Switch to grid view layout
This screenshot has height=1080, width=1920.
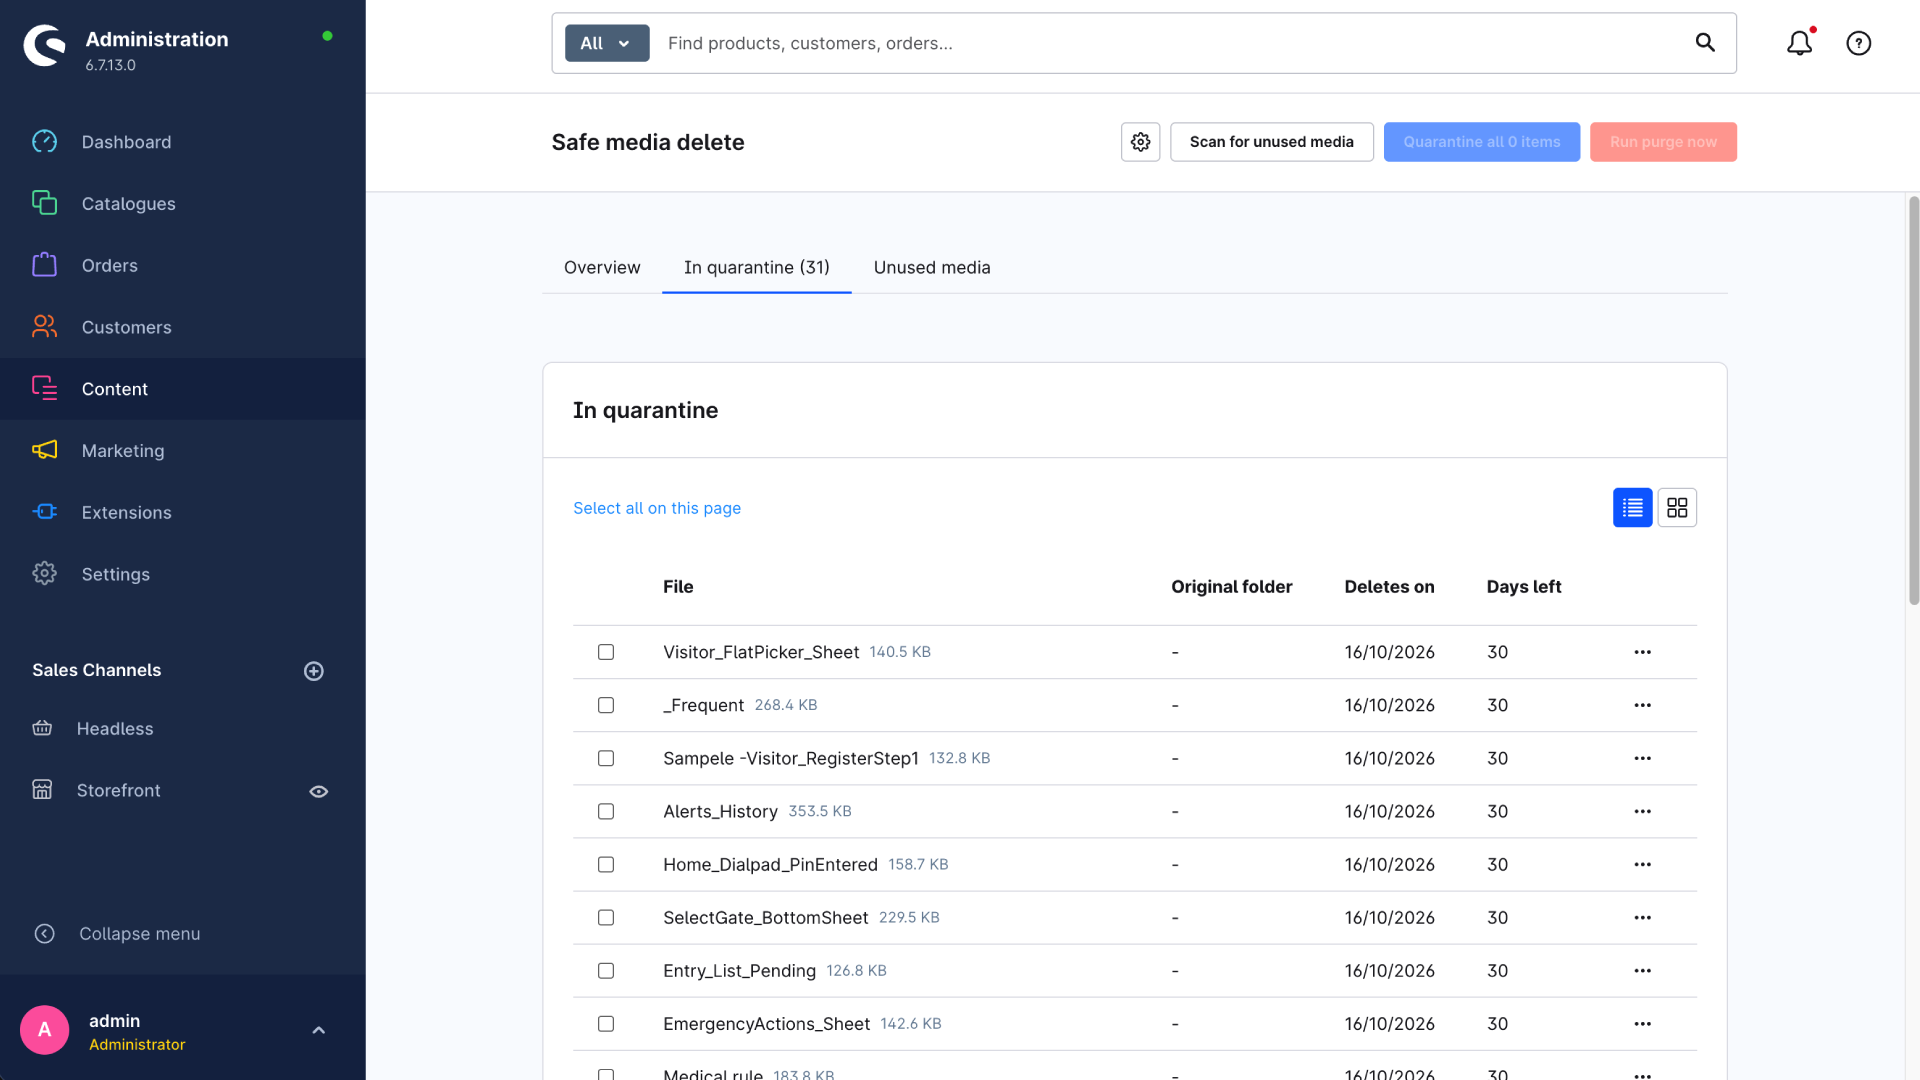[1677, 508]
